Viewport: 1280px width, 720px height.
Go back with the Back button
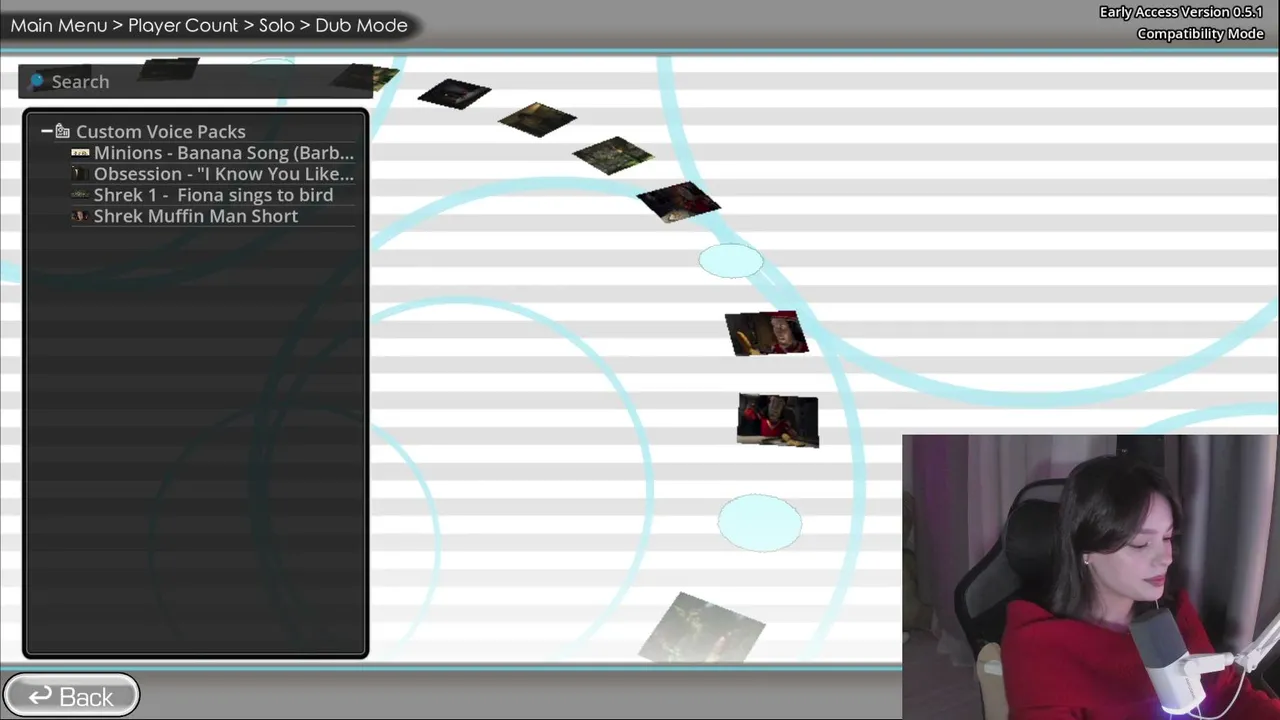71,696
